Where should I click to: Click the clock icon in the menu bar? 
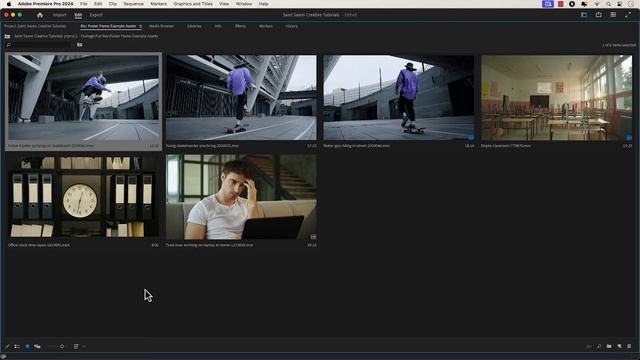click(631, 4)
